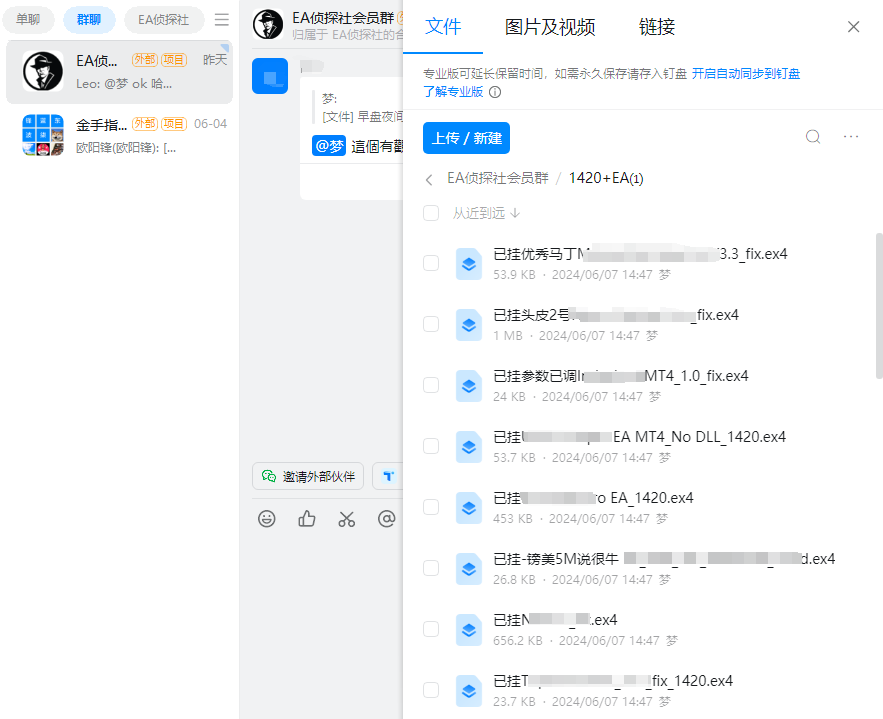Click file icon of 656.2 KB ex4 file
Image resolution: width=883 pixels, height=719 pixels.
[x=469, y=630]
